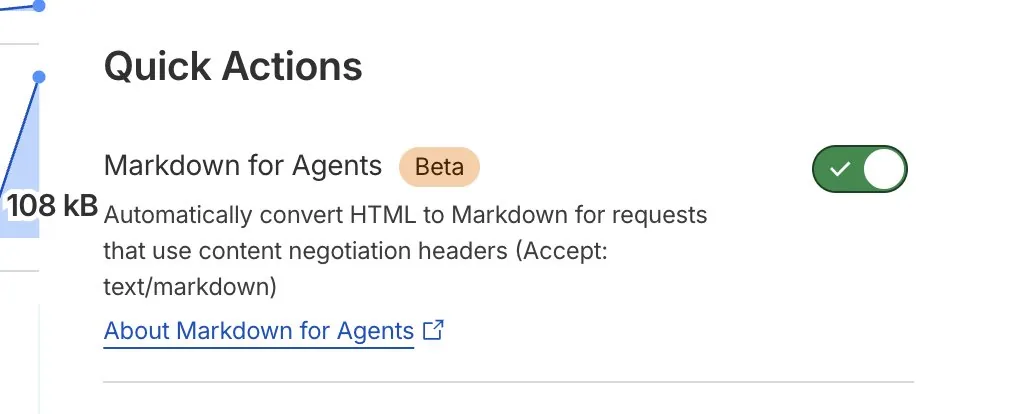Screen dimensions: 1016x414
Task: Click the 108 kB chart label
Action: [52, 206]
